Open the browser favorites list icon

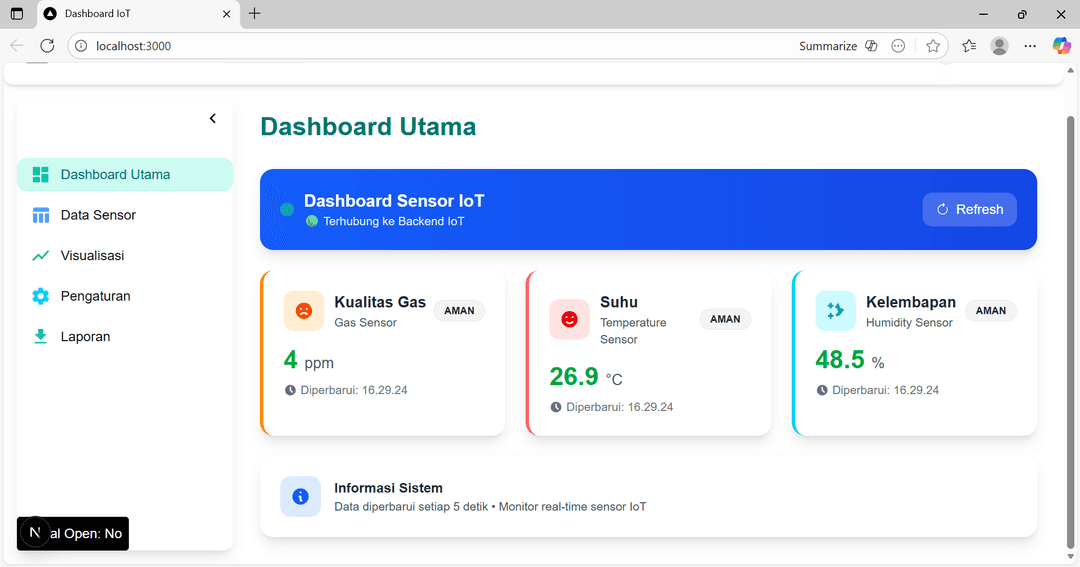tap(969, 46)
